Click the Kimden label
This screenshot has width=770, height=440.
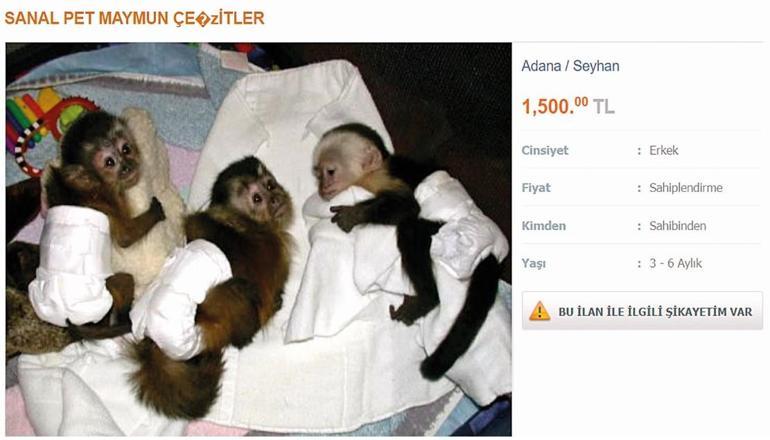tap(544, 226)
